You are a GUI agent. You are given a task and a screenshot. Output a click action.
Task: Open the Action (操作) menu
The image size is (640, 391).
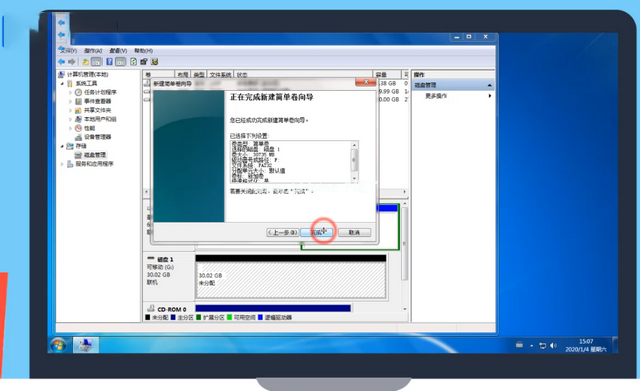93,51
